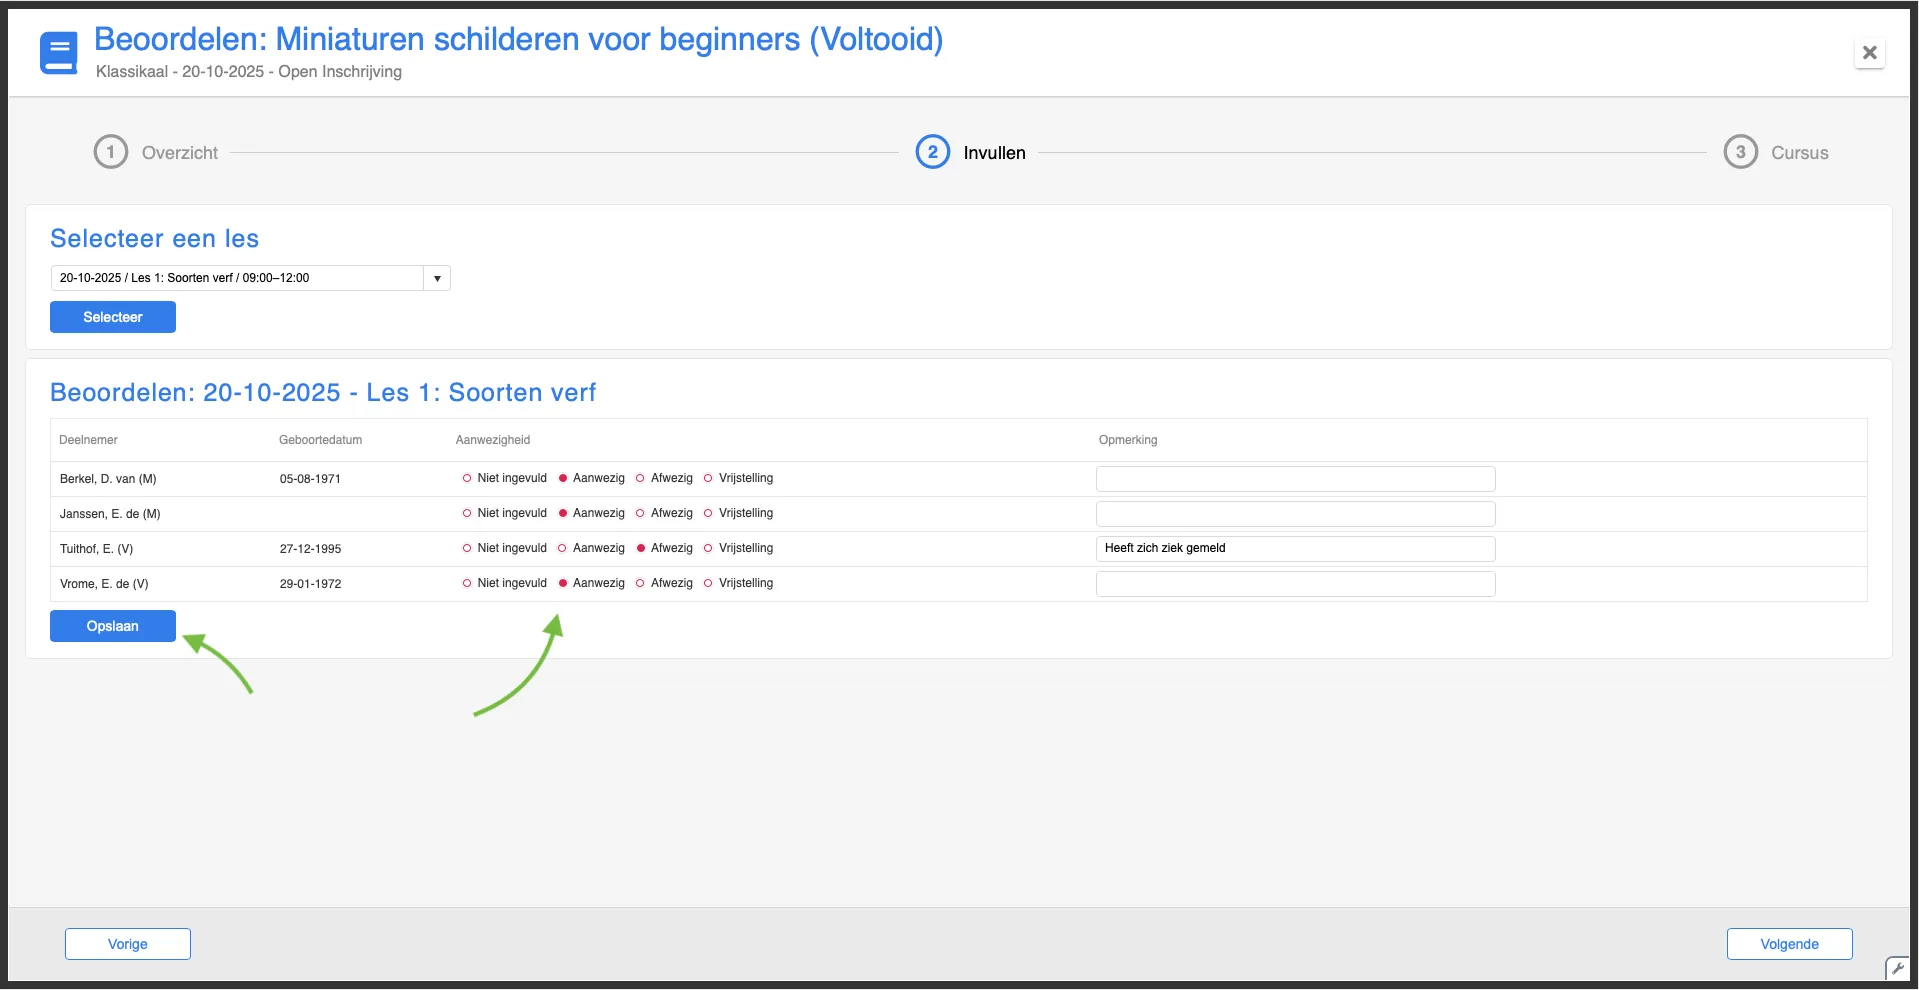Viewport: 1919px width, 990px height.
Task: Click the Geboortedatum column header
Action: point(320,440)
